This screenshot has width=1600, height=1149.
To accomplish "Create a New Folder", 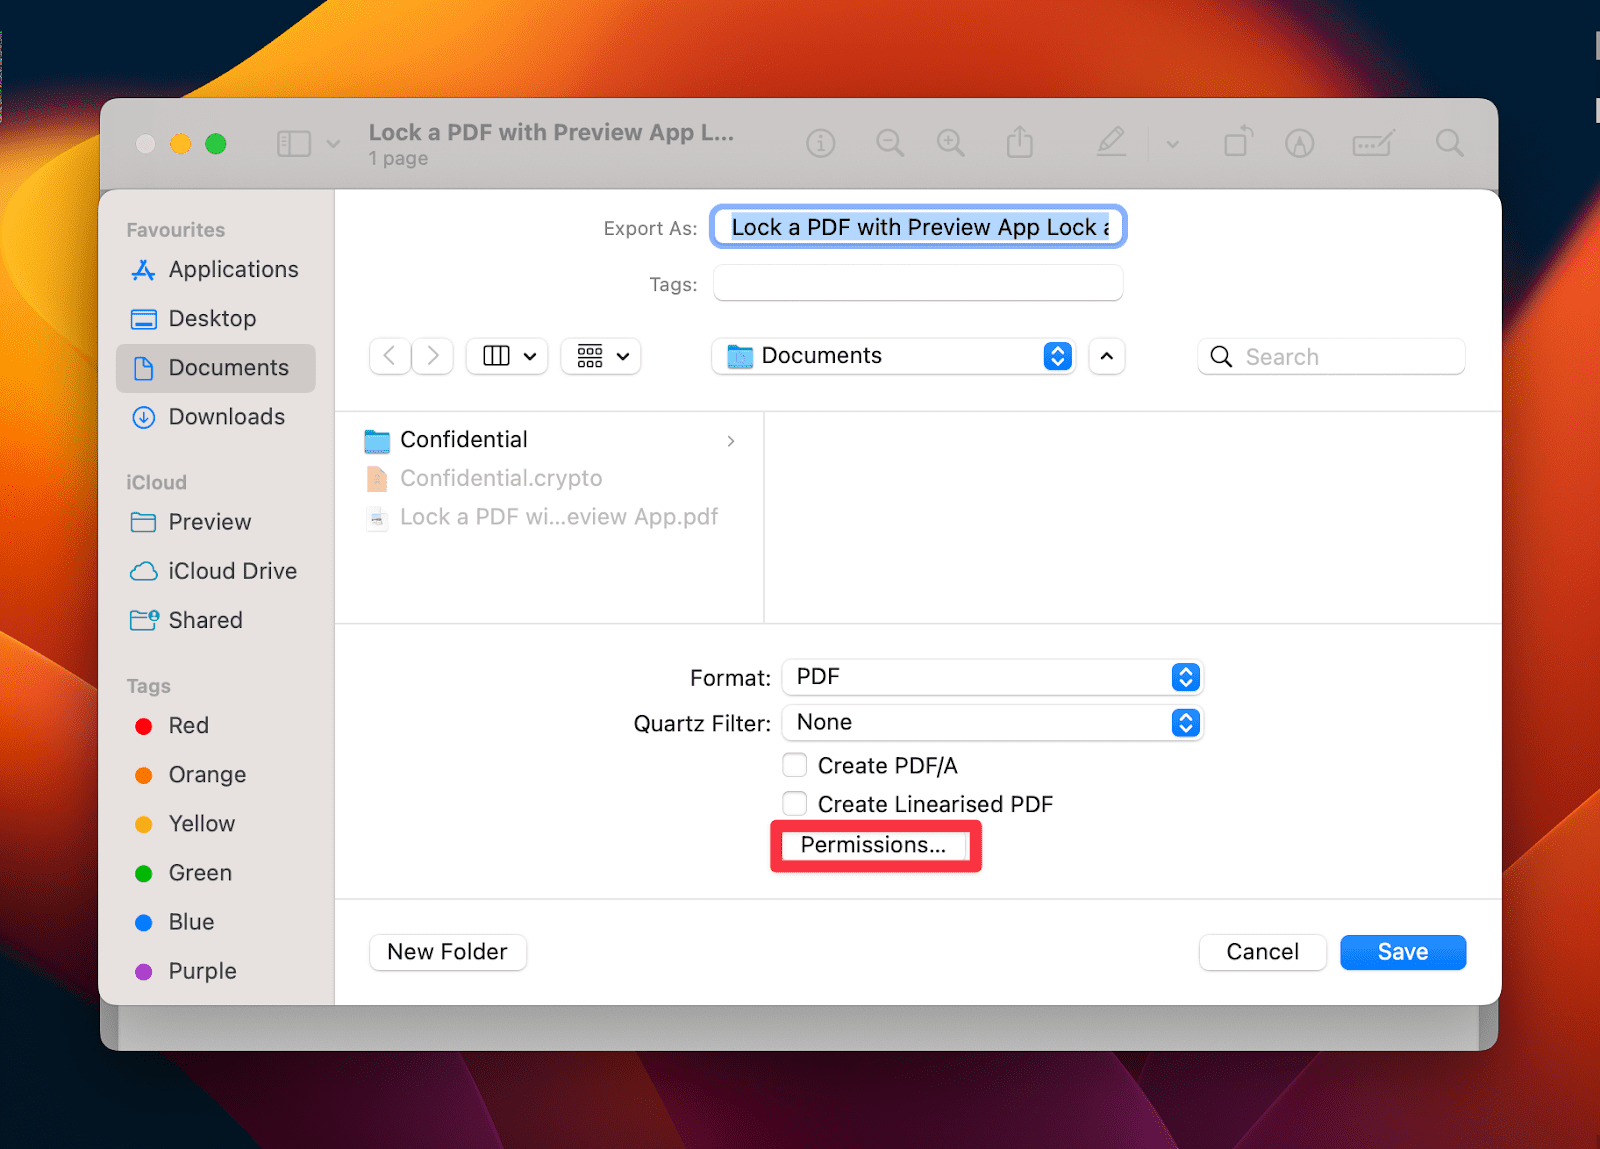I will pyautogui.click(x=447, y=952).
